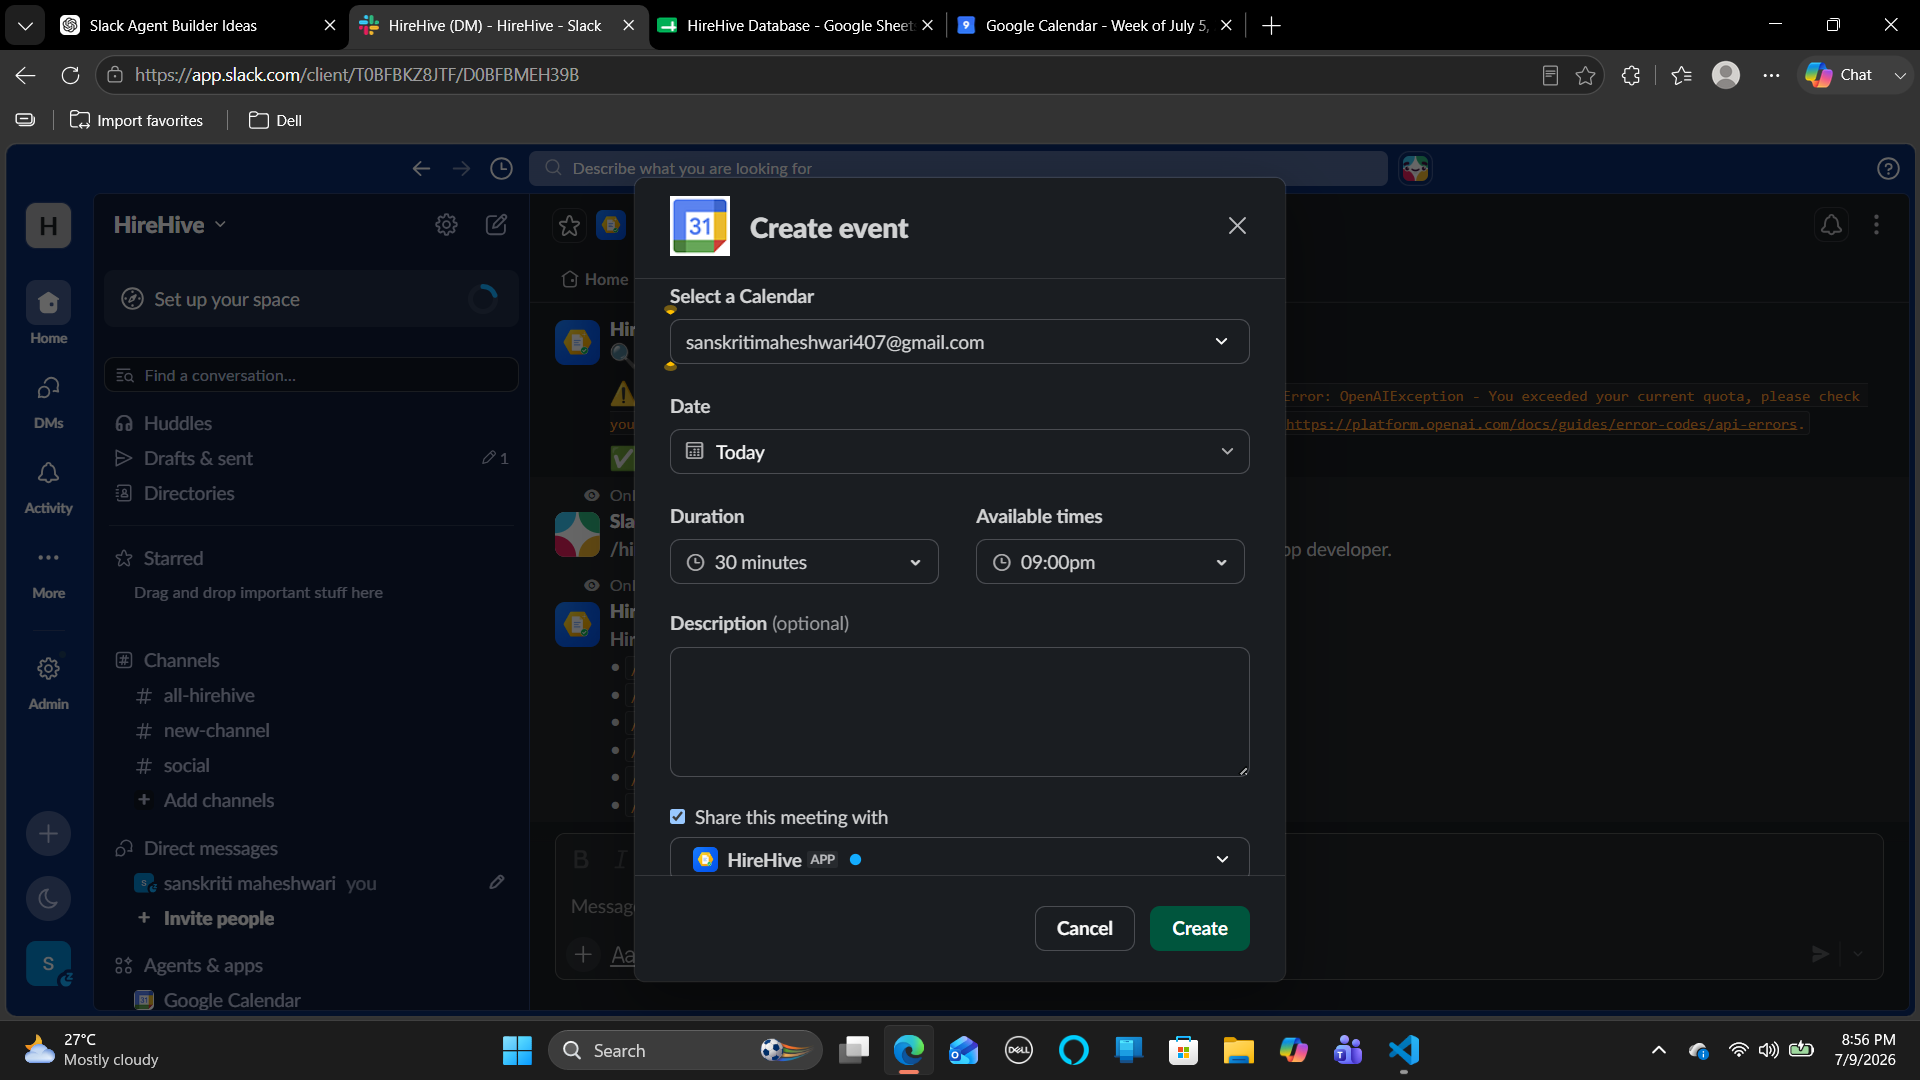Open the Home sidebar button
This screenshot has height=1080, width=1920.
[x=48, y=313]
